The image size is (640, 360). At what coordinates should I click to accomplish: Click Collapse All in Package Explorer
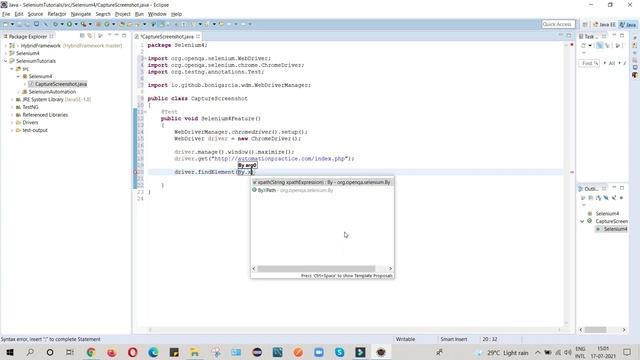82,36
